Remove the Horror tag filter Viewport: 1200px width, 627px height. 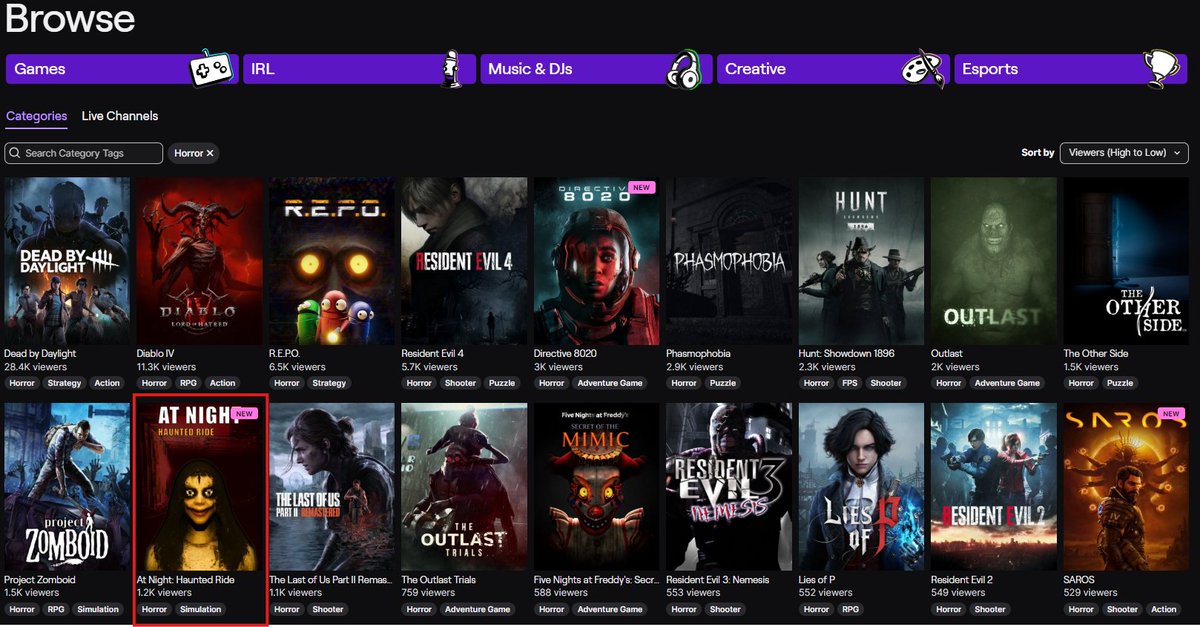(210, 153)
